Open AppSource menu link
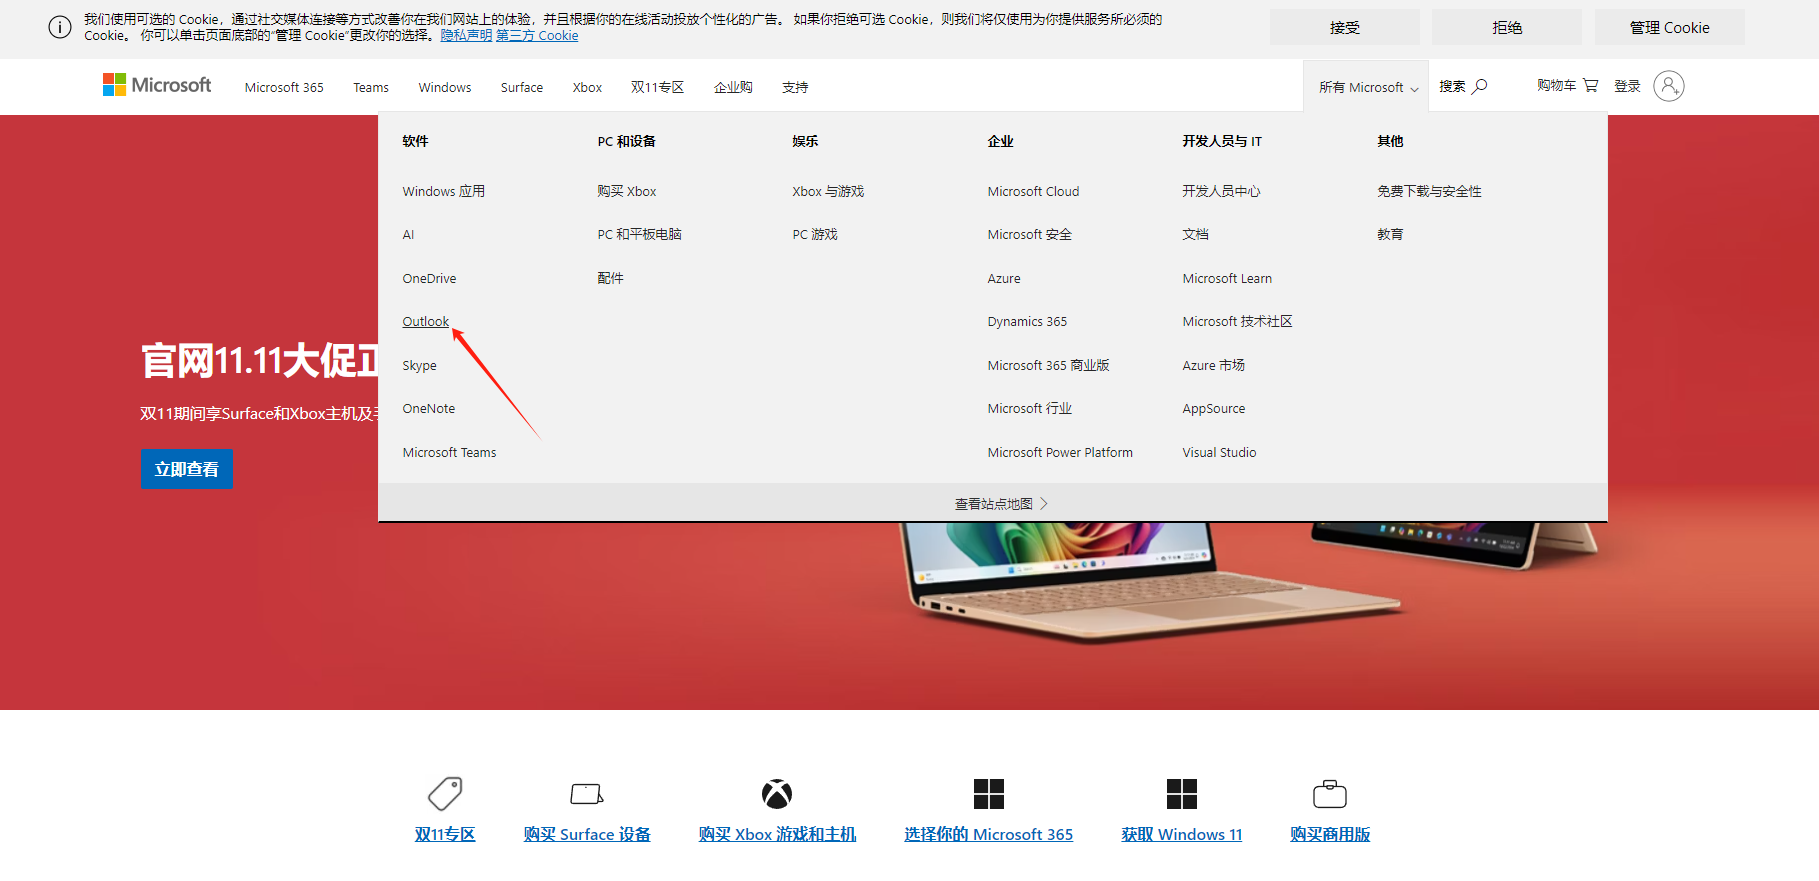The height and width of the screenshot is (881, 1819). pos(1214,408)
